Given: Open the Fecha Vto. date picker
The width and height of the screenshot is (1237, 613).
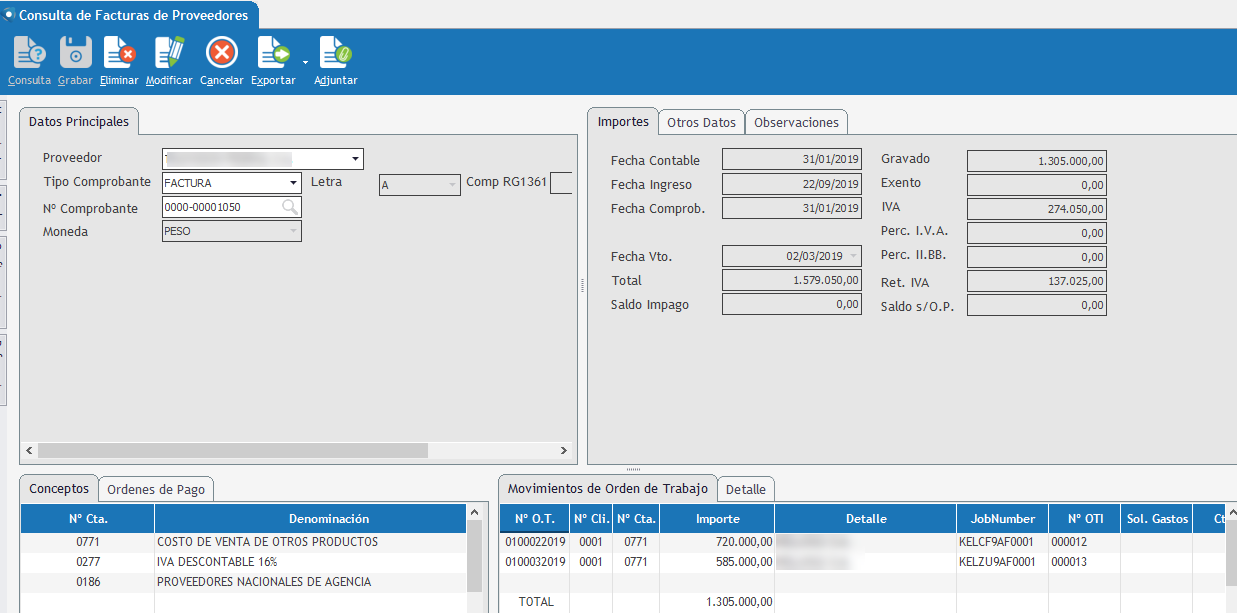Looking at the screenshot, I should (852, 257).
